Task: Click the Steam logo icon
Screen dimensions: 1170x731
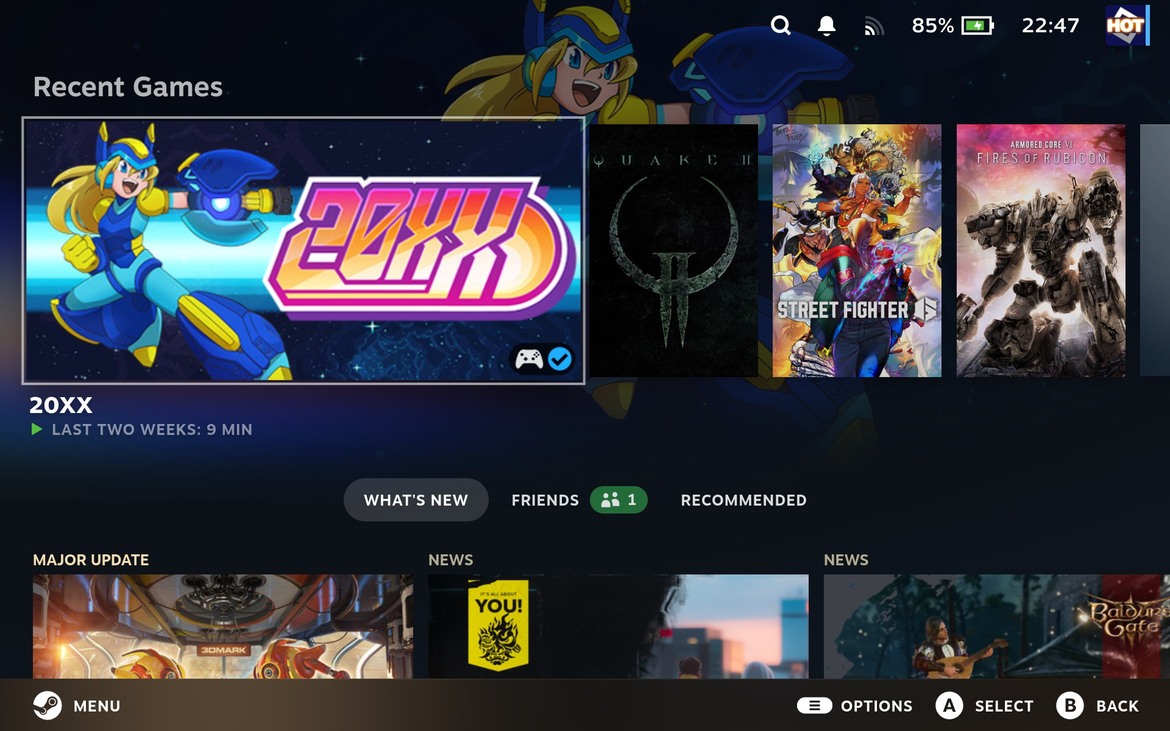Action: (47, 706)
